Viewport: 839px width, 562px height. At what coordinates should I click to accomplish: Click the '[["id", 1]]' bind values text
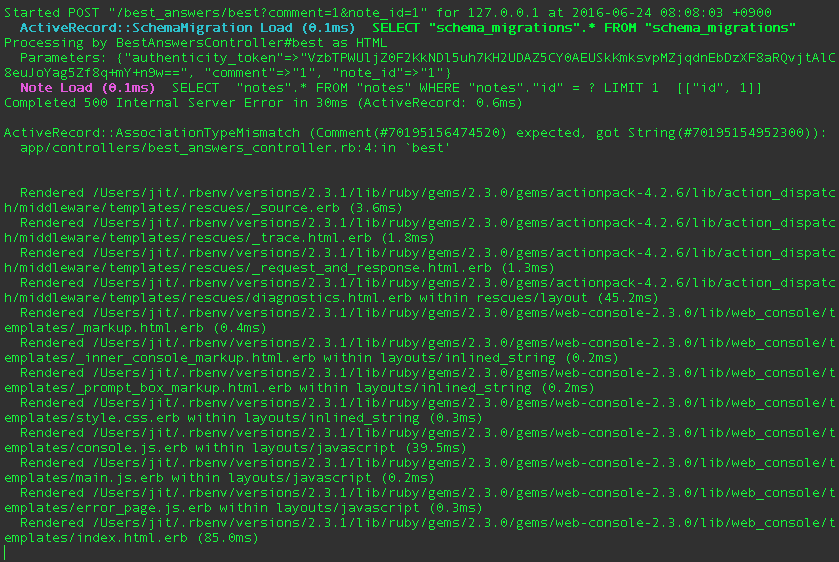coord(719,87)
